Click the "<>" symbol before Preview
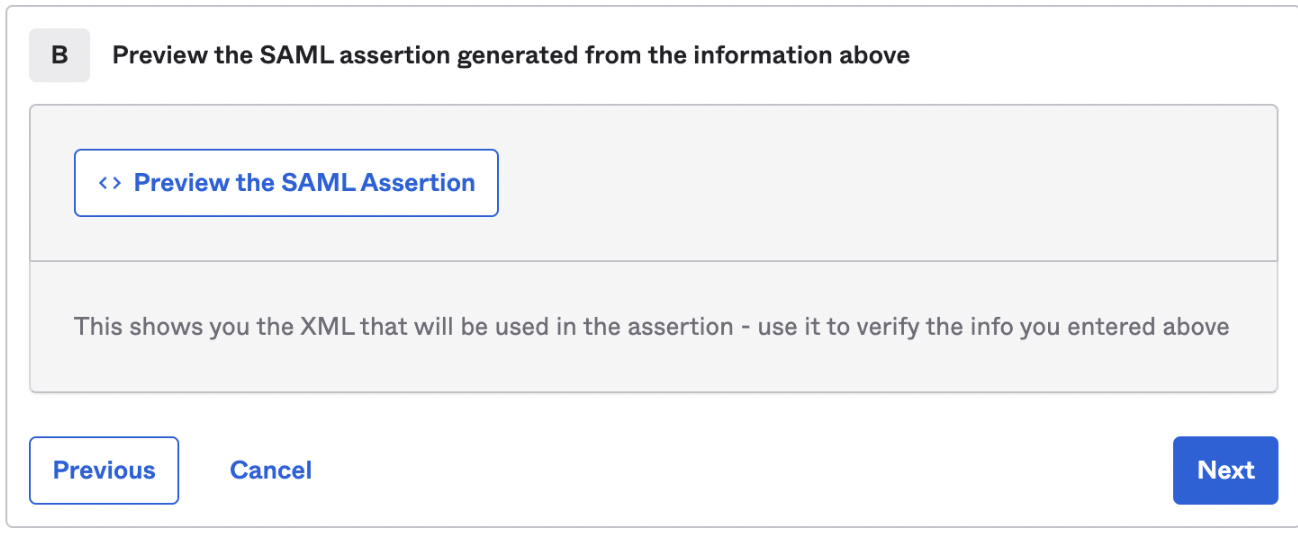Screen dimensions: 1298x536 (110, 183)
